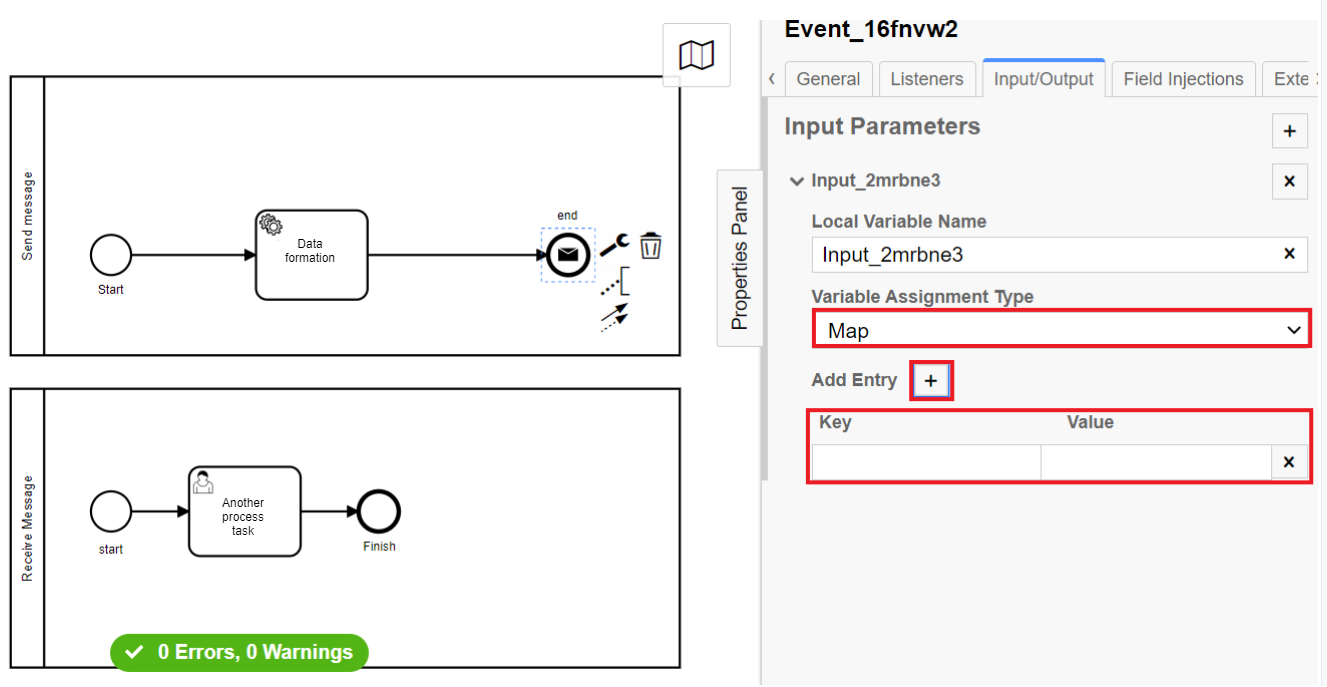Add a map entry with plus button
The height and width of the screenshot is (687, 1327).
click(x=931, y=381)
